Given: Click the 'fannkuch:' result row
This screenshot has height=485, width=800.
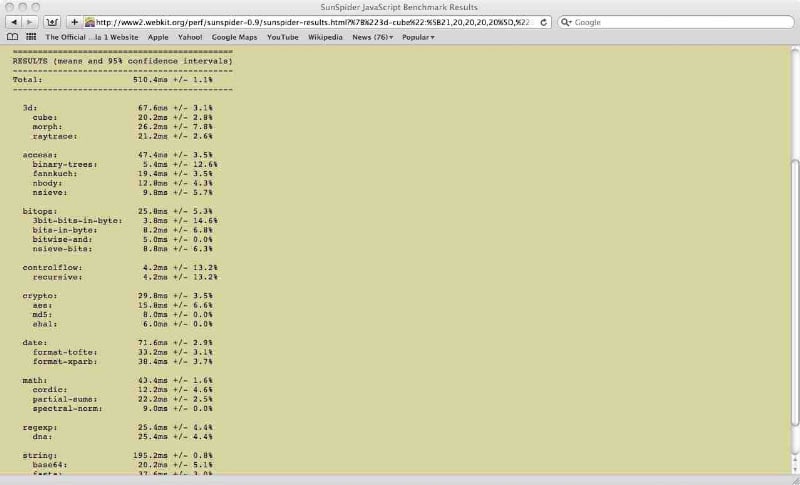Looking at the screenshot, I should click(x=122, y=174).
